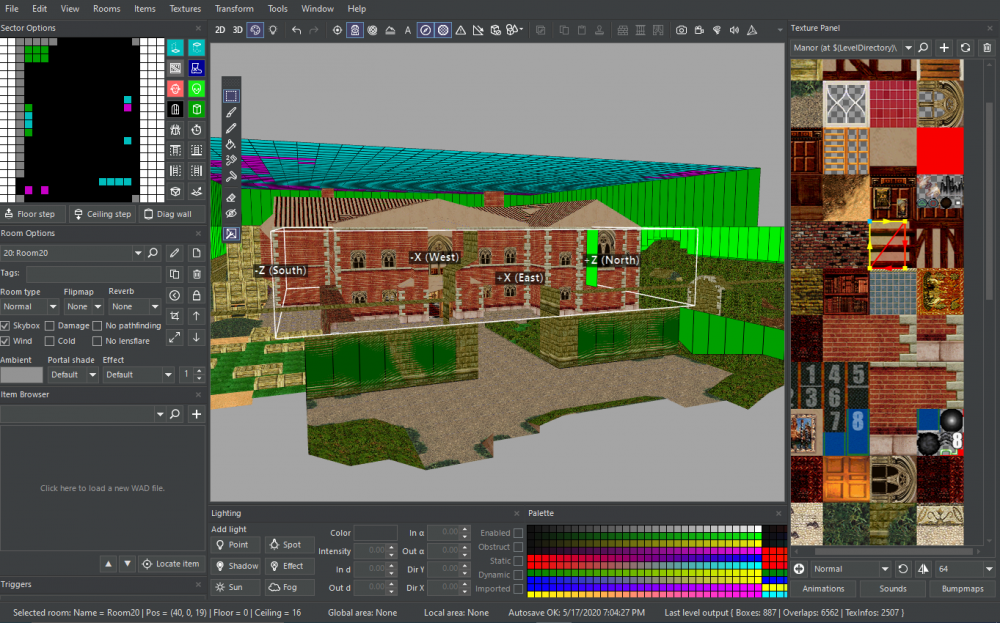Edit room name with pencil icon
This screenshot has width=1000, height=623.
coord(175,253)
